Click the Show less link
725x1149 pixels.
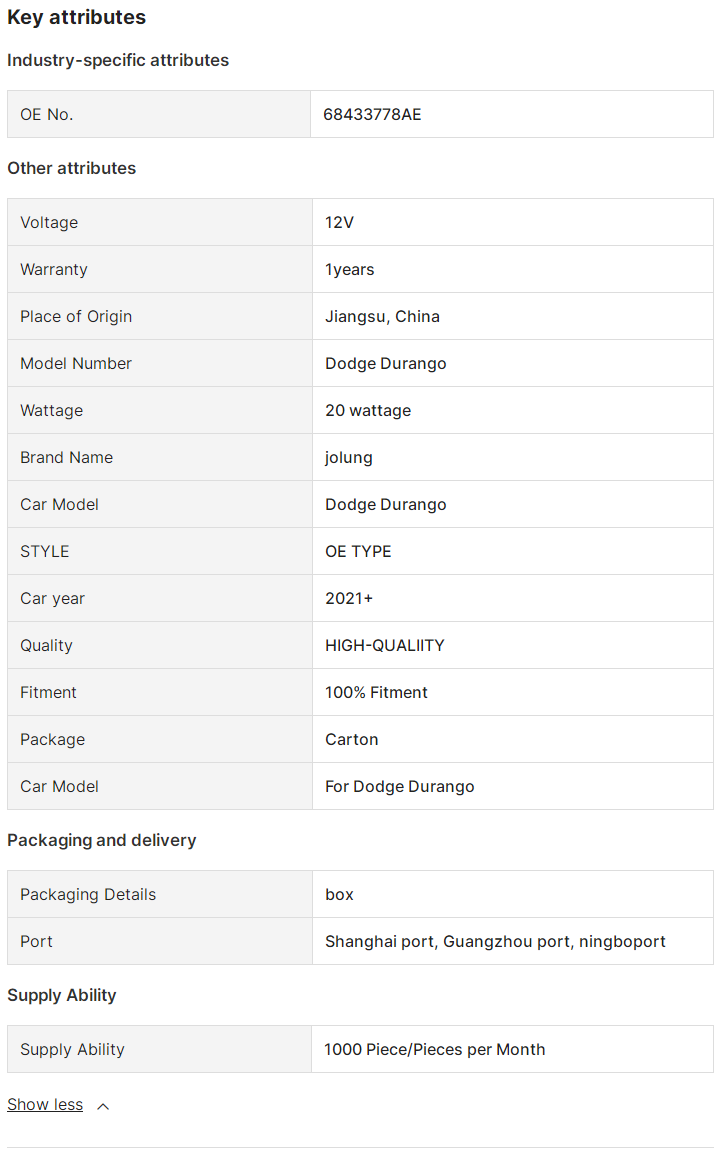point(45,1105)
